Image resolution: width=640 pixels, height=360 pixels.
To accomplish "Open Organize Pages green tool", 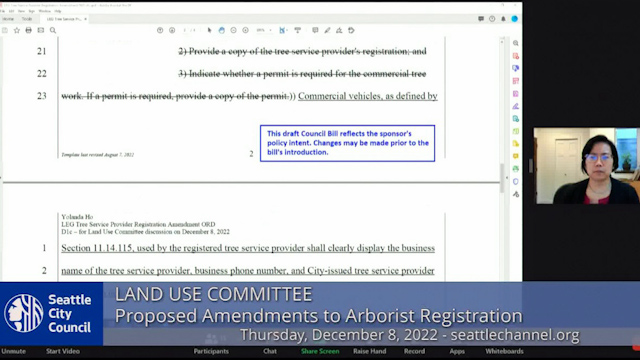I will [x=516, y=131].
